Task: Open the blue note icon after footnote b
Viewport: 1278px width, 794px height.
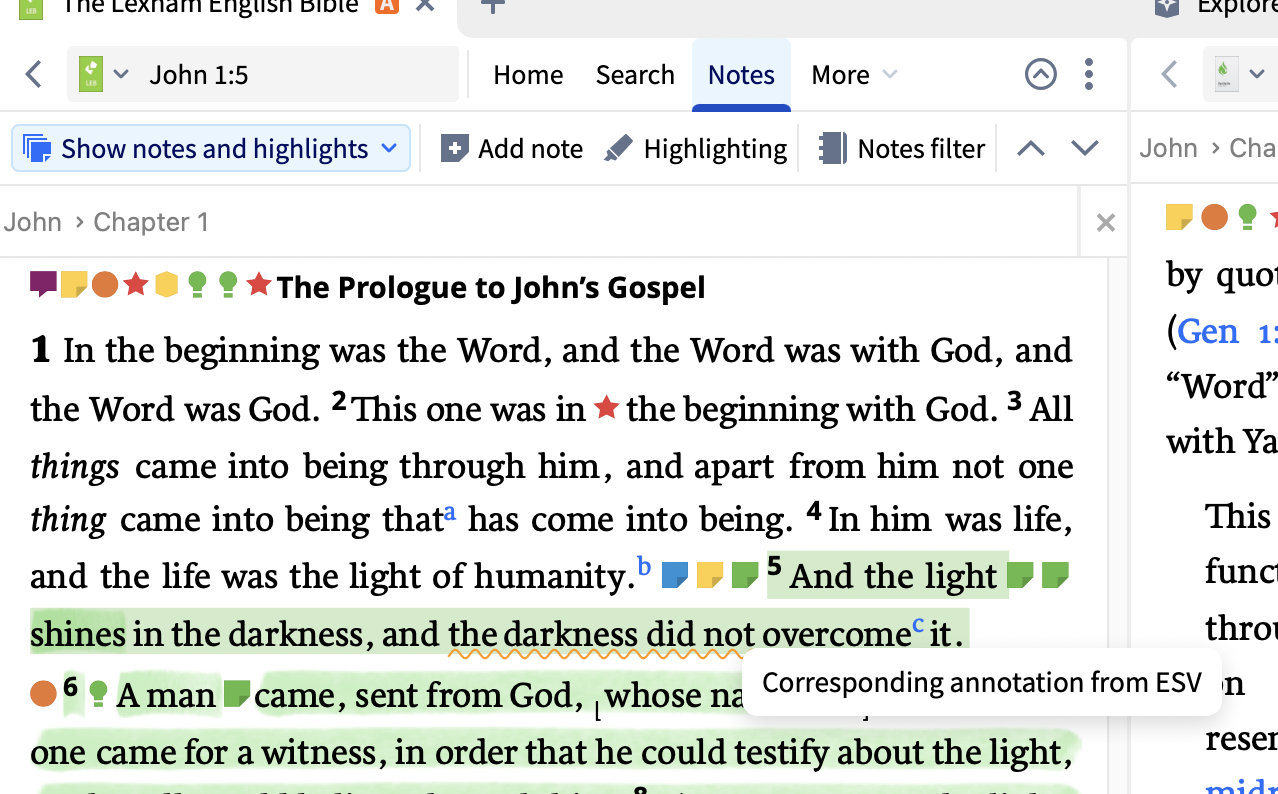Action: tap(676, 575)
